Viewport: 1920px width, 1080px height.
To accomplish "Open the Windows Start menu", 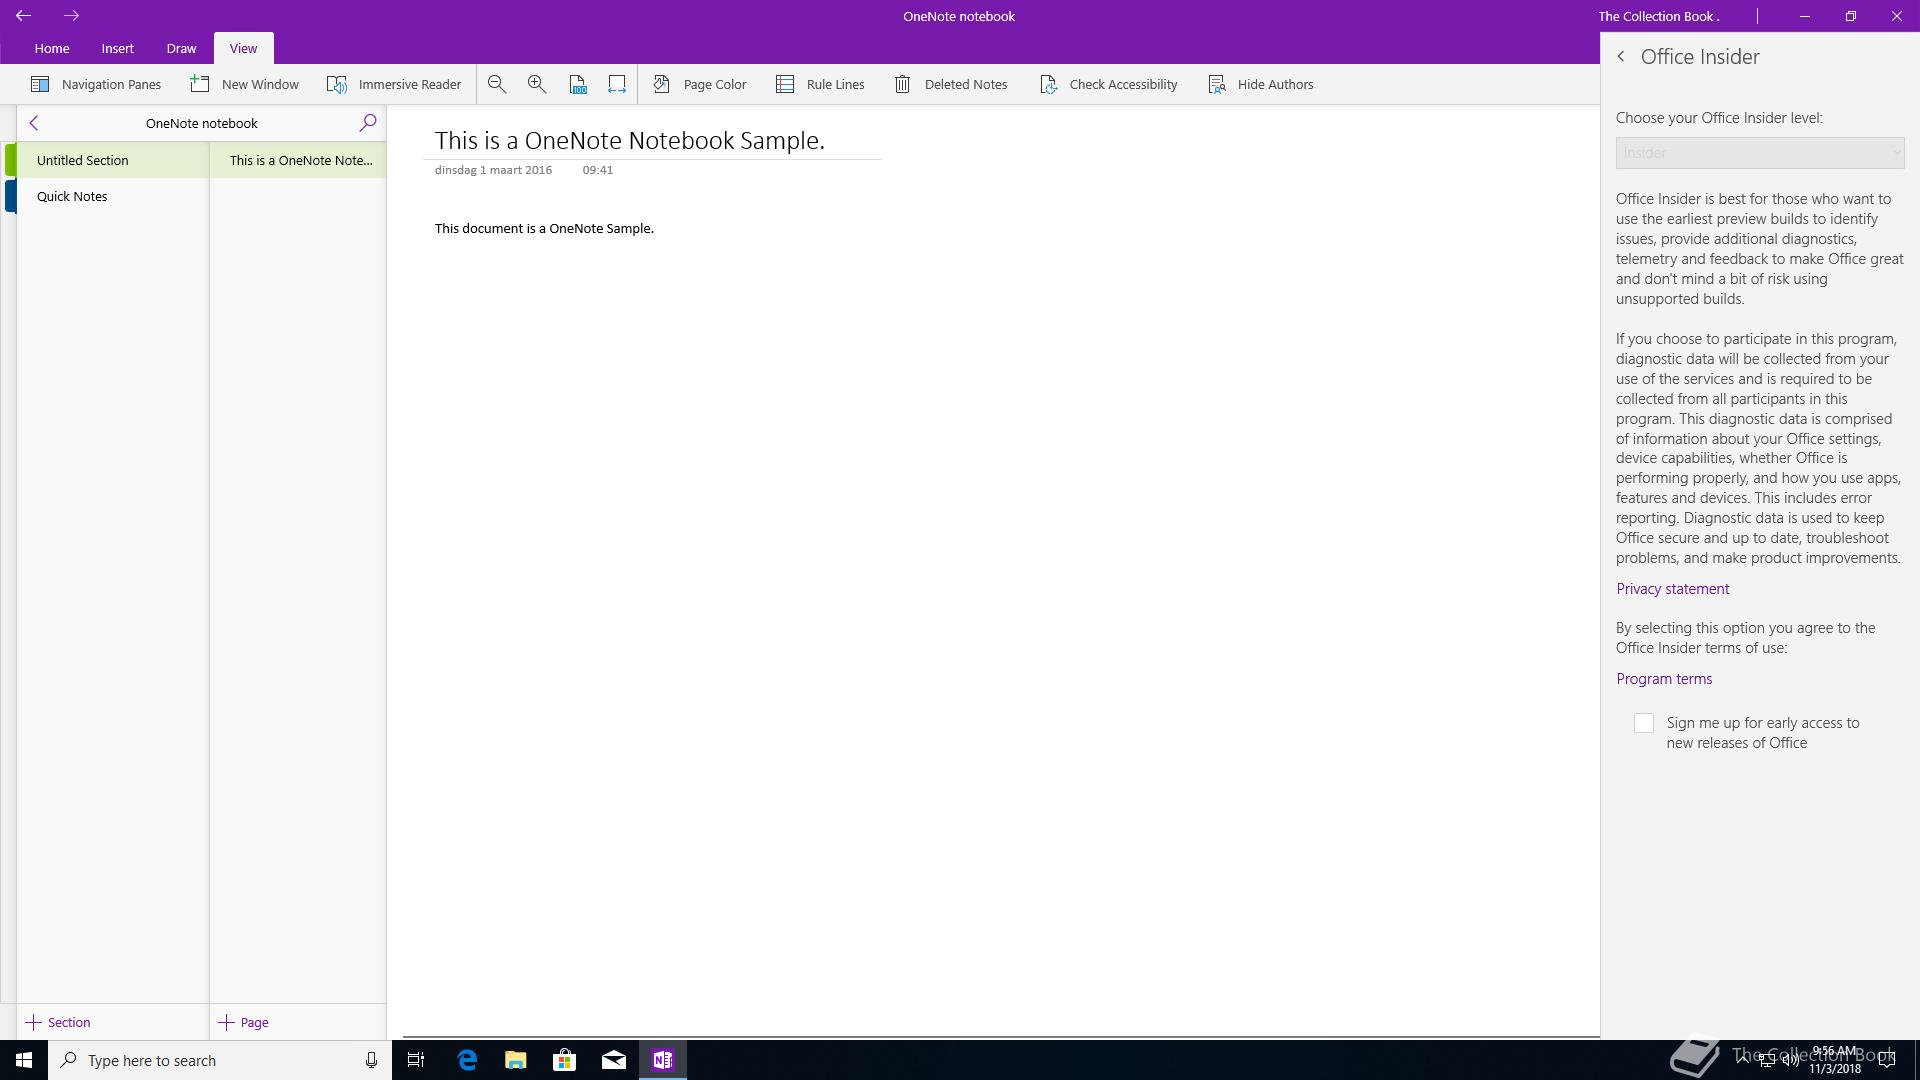I will tap(24, 1060).
